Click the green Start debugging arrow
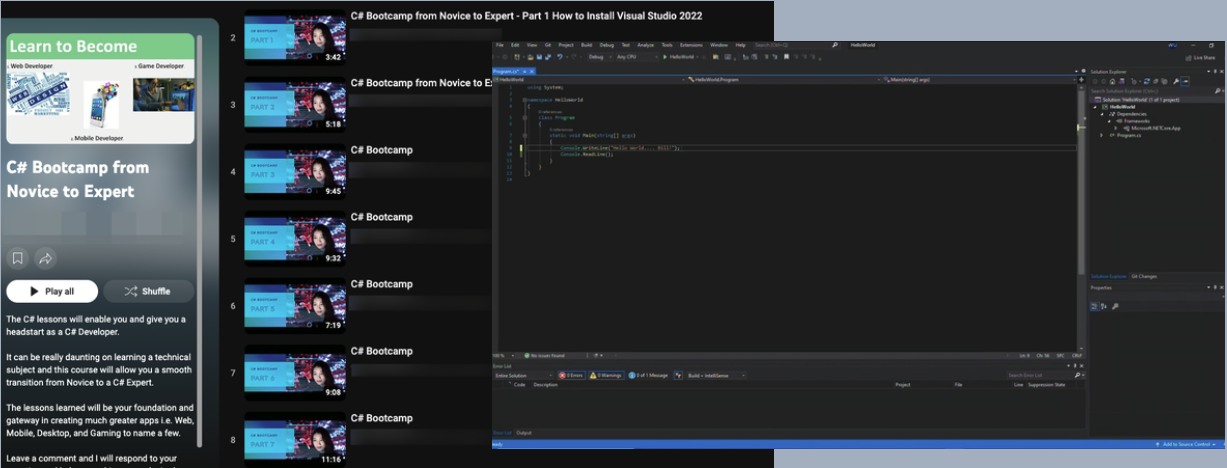The image size is (1227, 468). (x=664, y=57)
